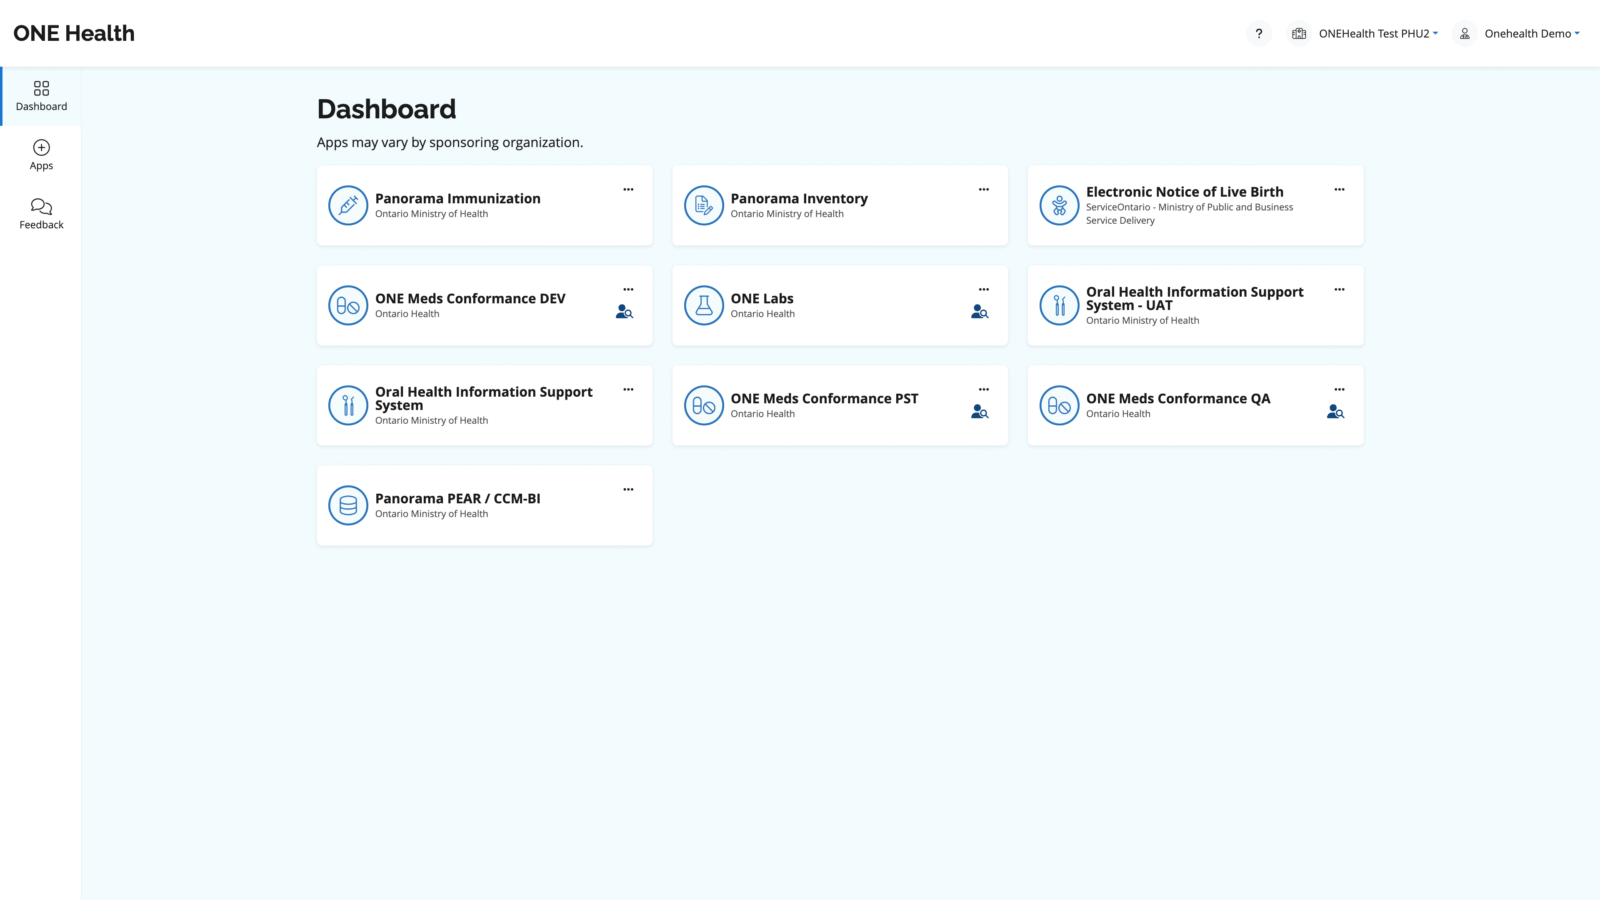This screenshot has width=1600, height=900.
Task: Click Oral Health Information Support System - UAT icon
Action: (x=1059, y=305)
